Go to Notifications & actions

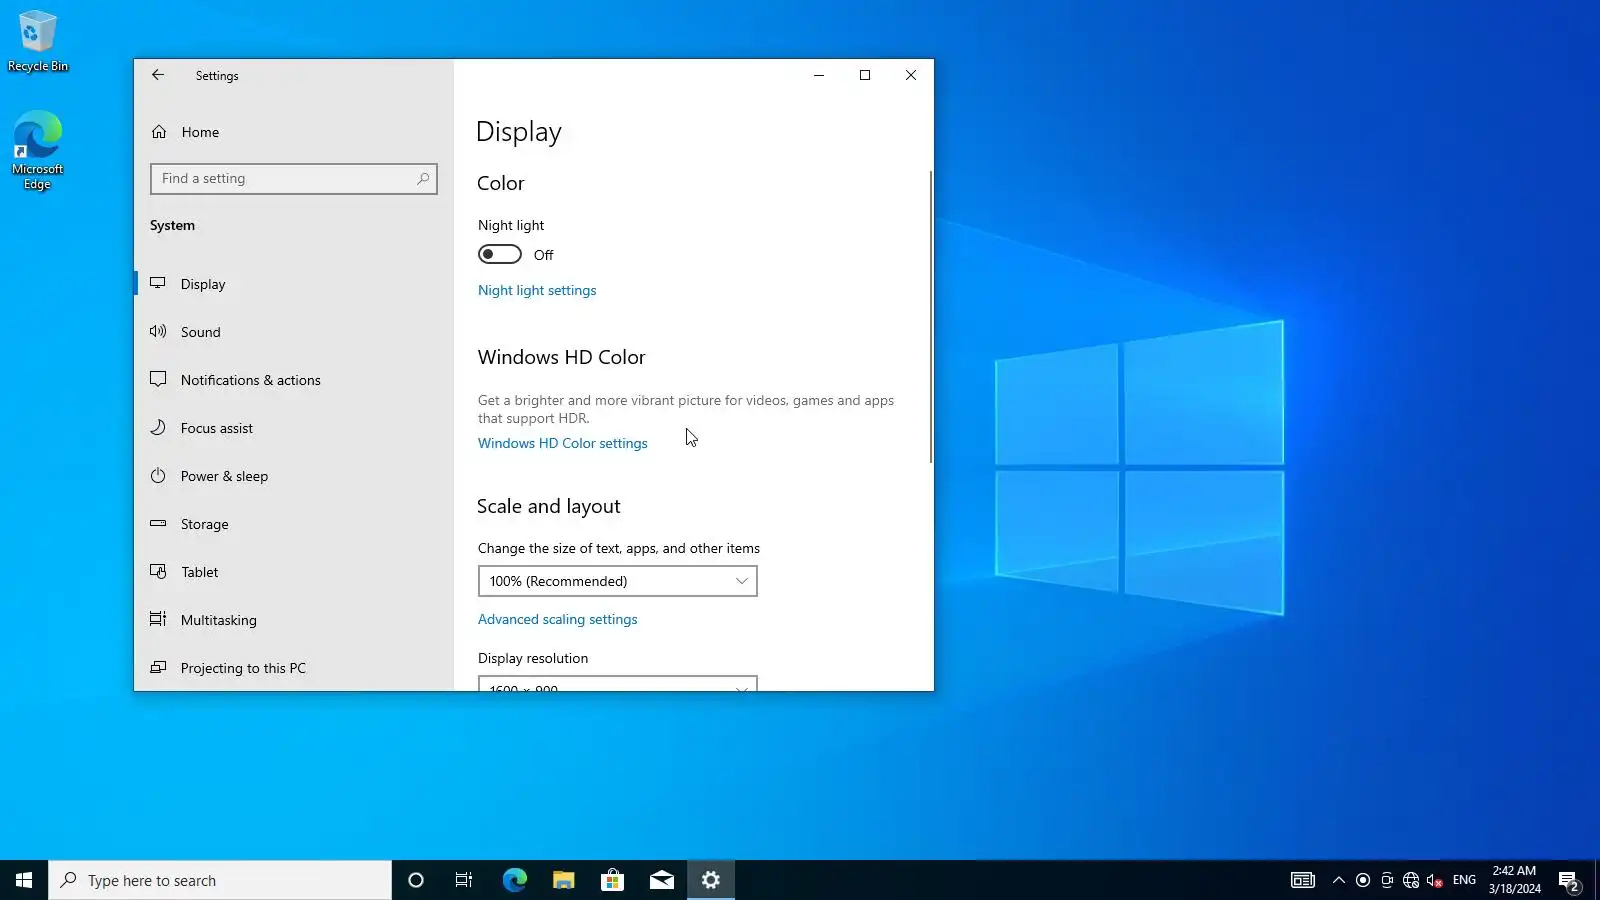point(294,380)
